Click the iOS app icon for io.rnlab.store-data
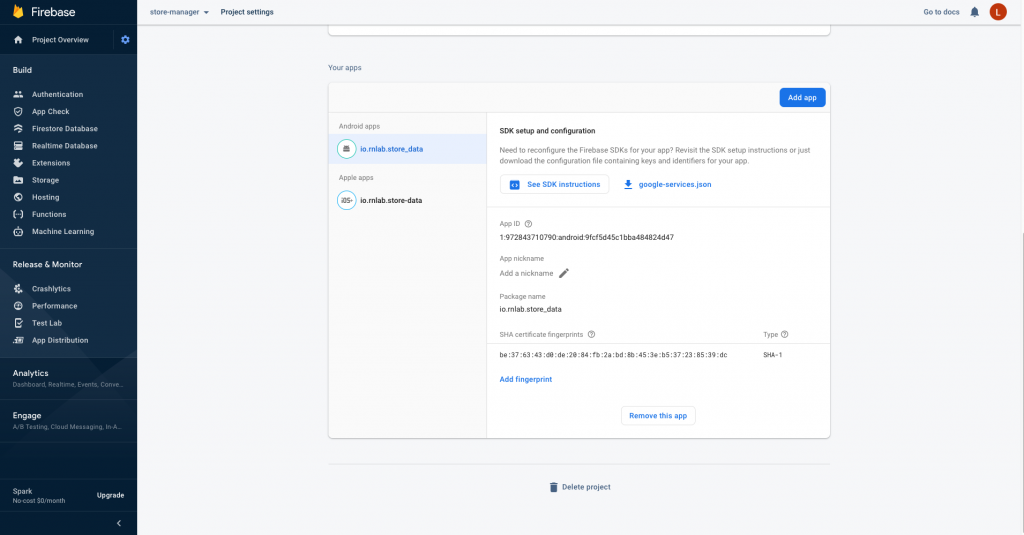The height and width of the screenshot is (535, 1024). [x=347, y=201]
